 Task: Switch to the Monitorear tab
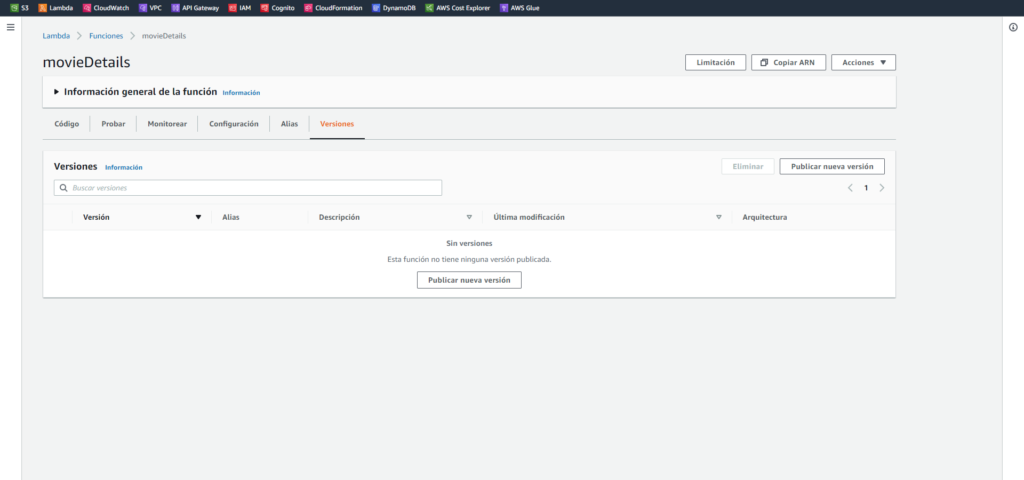click(166, 124)
